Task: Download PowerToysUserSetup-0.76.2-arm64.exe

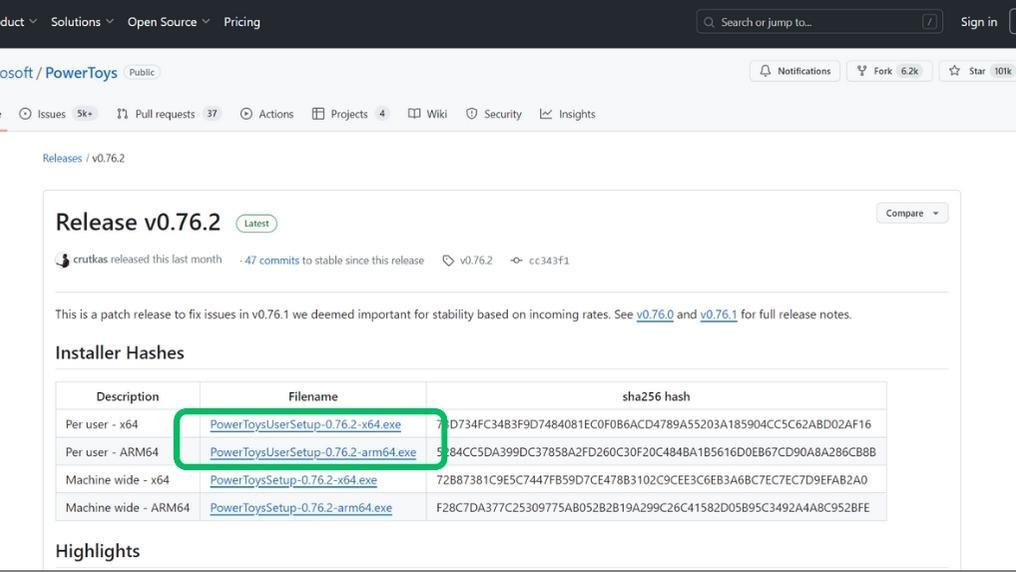Action: coord(313,452)
